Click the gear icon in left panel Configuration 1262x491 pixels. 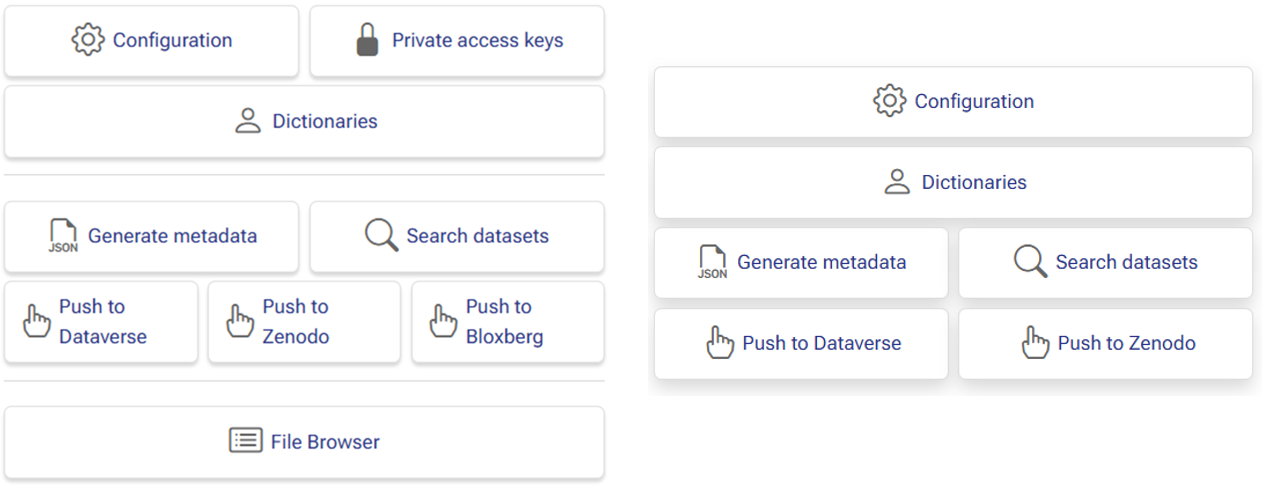click(88, 40)
